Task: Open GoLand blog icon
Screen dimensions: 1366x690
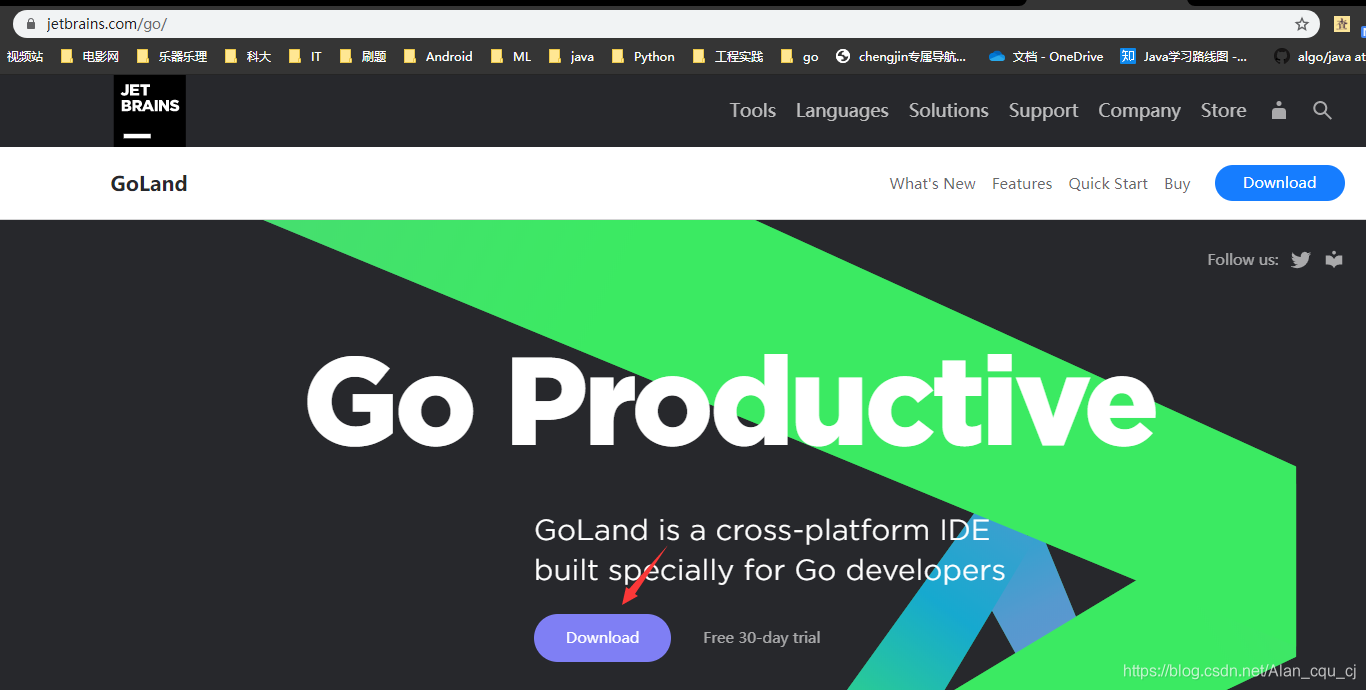Action: (1334, 260)
